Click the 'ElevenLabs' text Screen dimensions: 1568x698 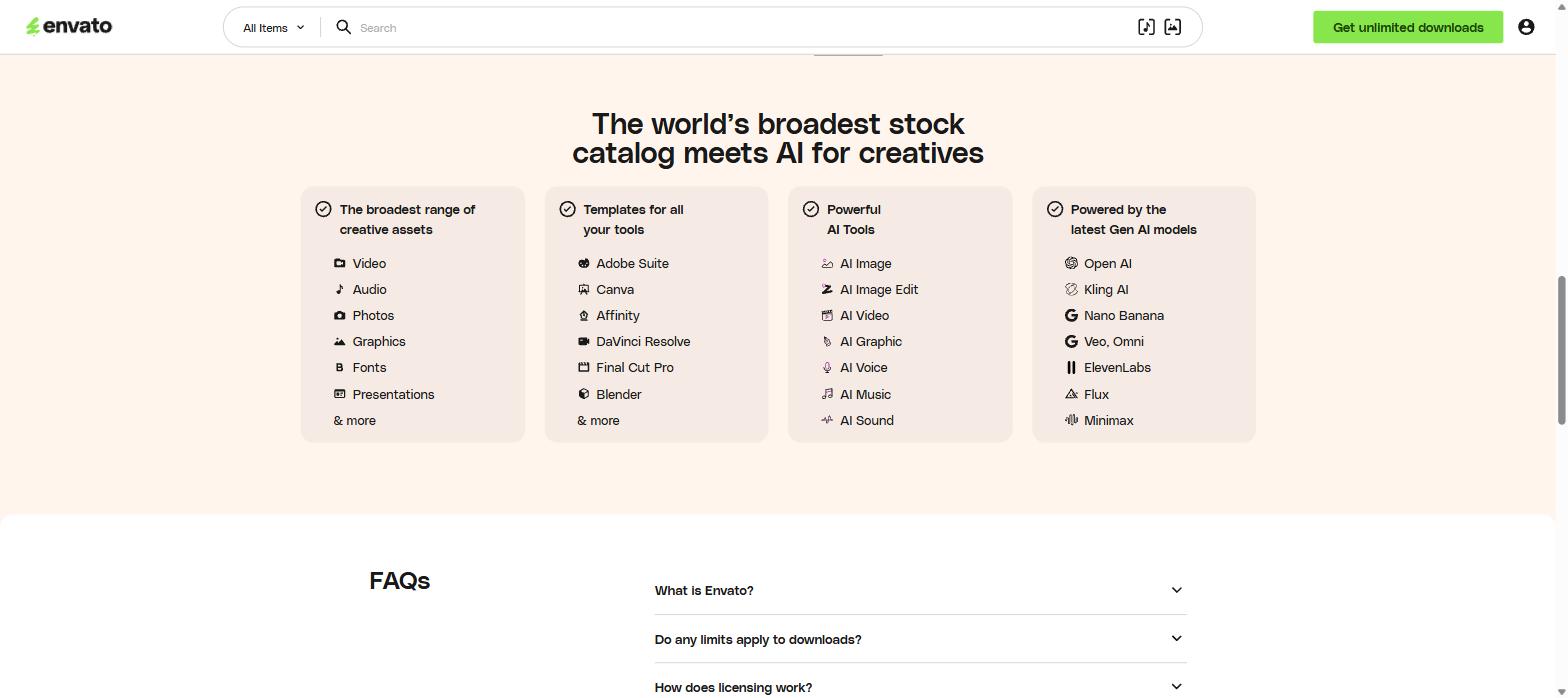click(x=1117, y=367)
